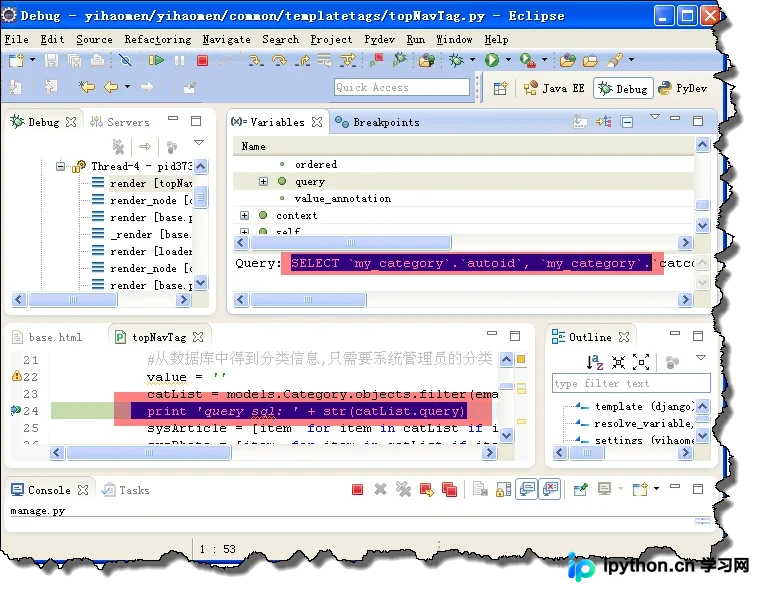
Task: Toggle breakpoint marker at line 24
Action: pos(15,411)
